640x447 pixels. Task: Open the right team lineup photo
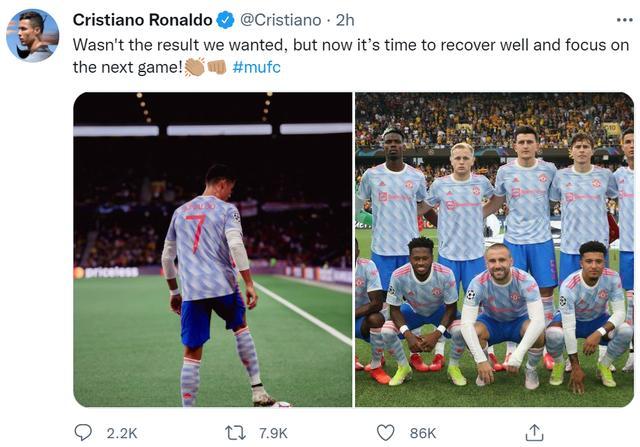click(x=494, y=249)
